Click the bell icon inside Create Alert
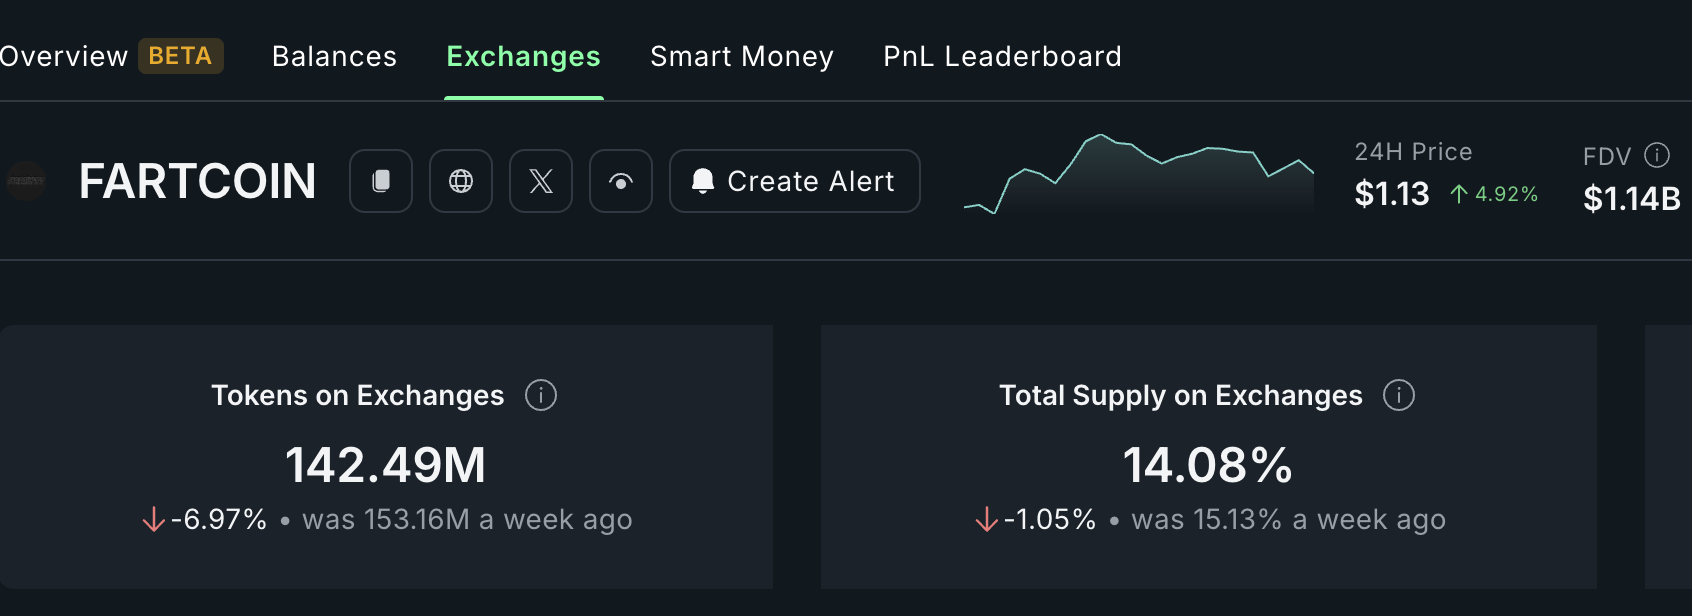Image resolution: width=1692 pixels, height=616 pixels. pyautogui.click(x=704, y=181)
